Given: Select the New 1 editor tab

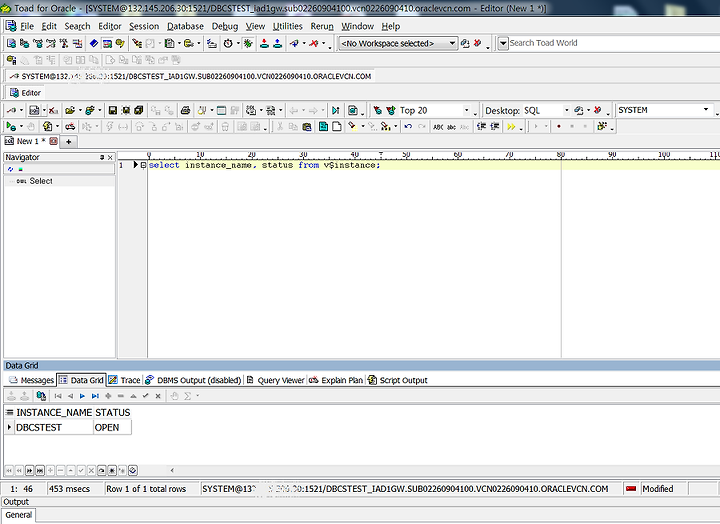Looking at the screenshot, I should 31,141.
